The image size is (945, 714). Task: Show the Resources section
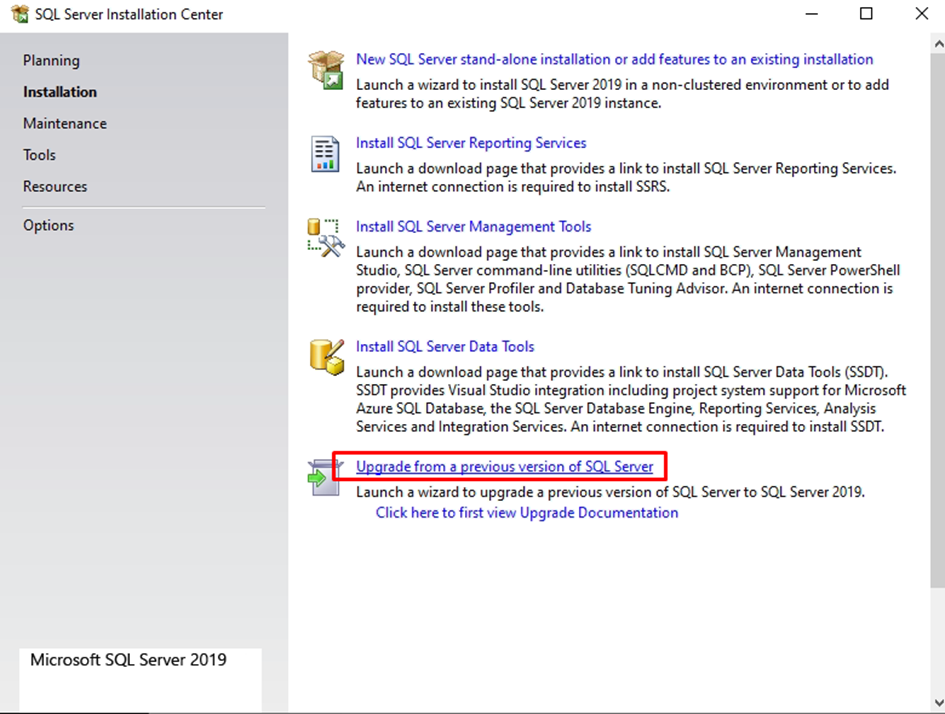[55, 186]
